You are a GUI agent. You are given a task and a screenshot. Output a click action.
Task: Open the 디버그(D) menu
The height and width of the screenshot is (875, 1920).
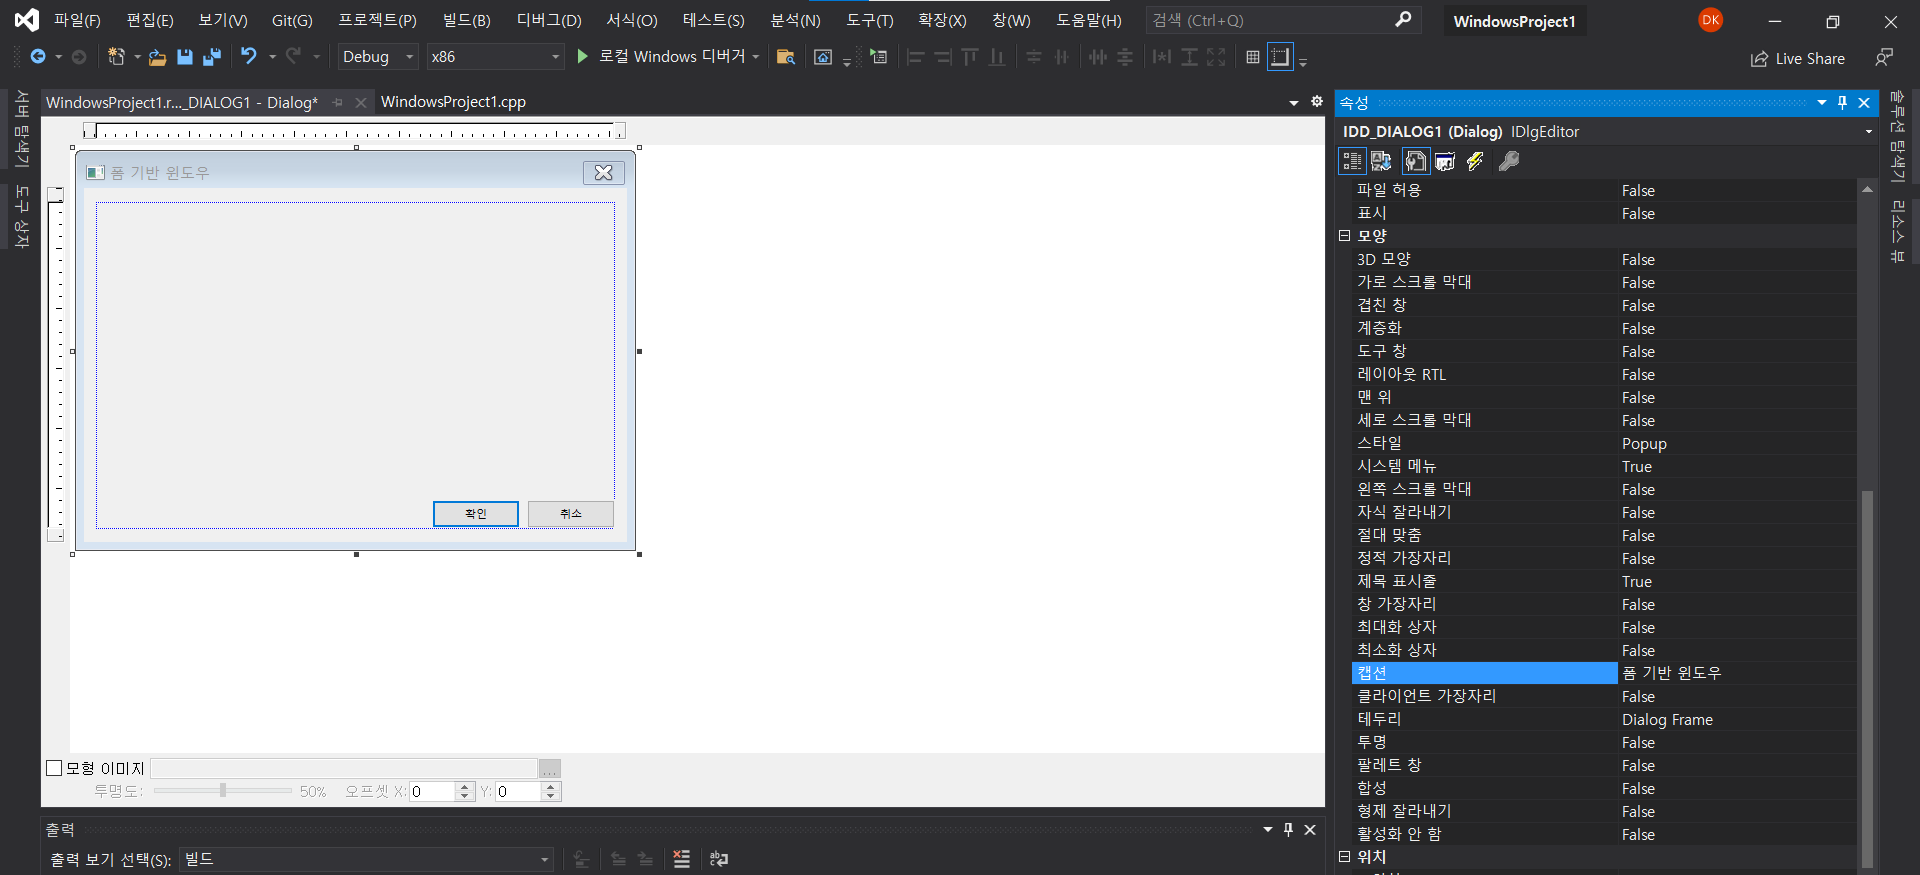(x=549, y=20)
